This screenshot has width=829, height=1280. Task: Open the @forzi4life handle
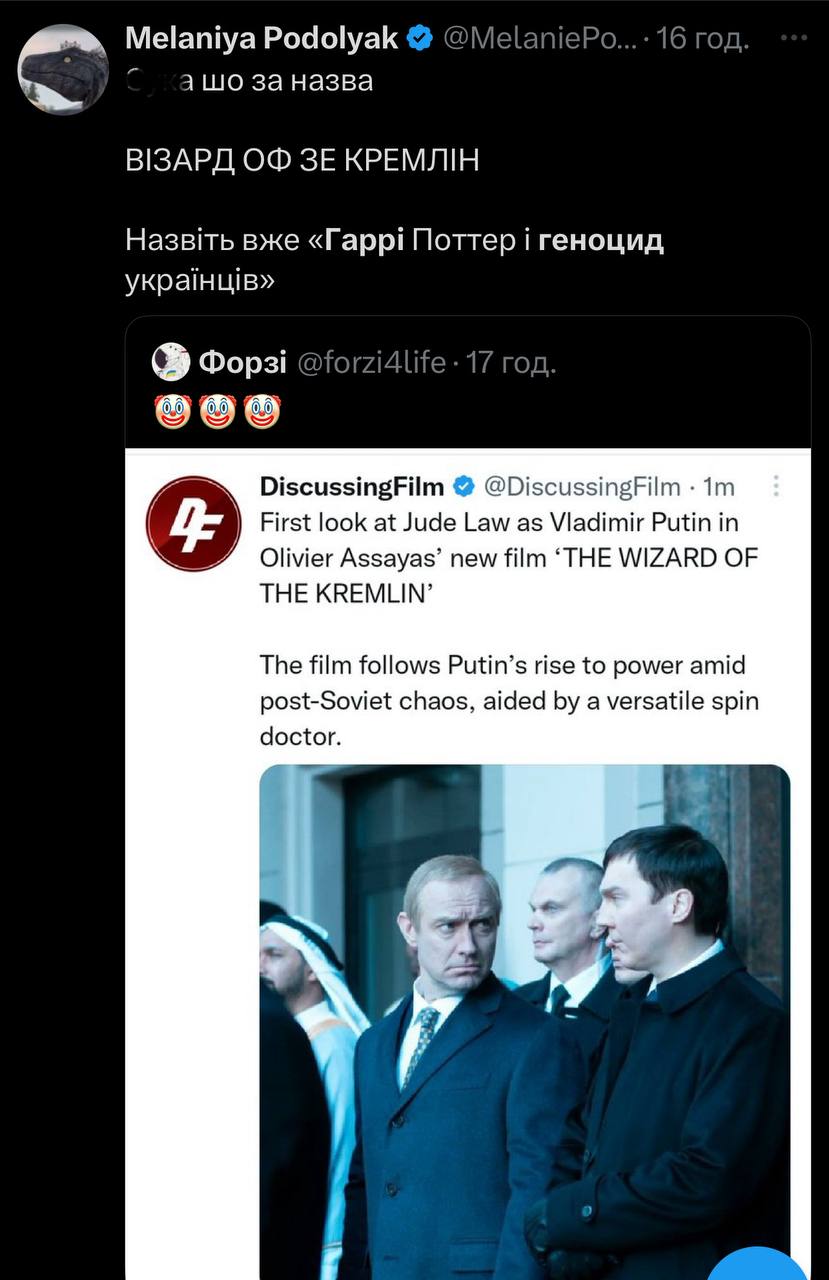pos(371,362)
